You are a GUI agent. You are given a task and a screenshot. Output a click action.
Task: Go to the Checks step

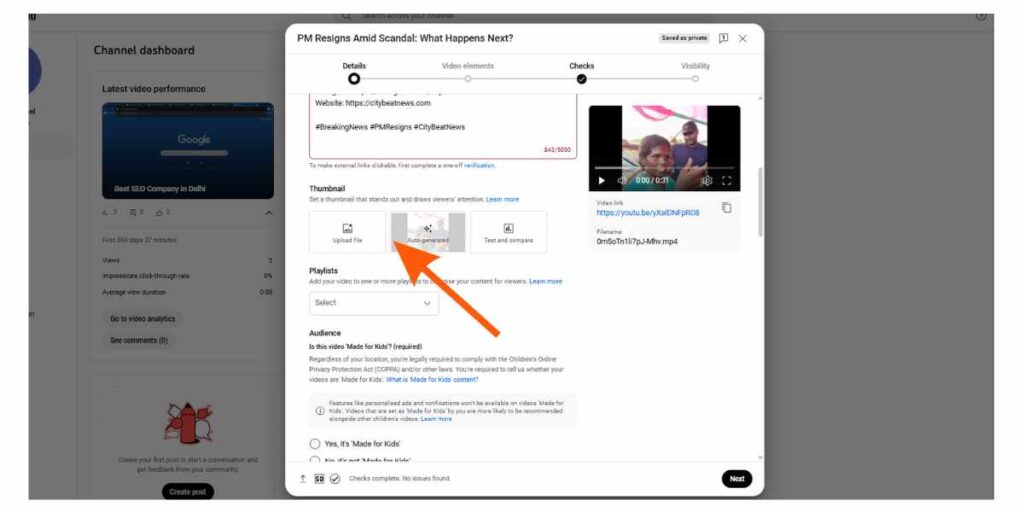581,73
